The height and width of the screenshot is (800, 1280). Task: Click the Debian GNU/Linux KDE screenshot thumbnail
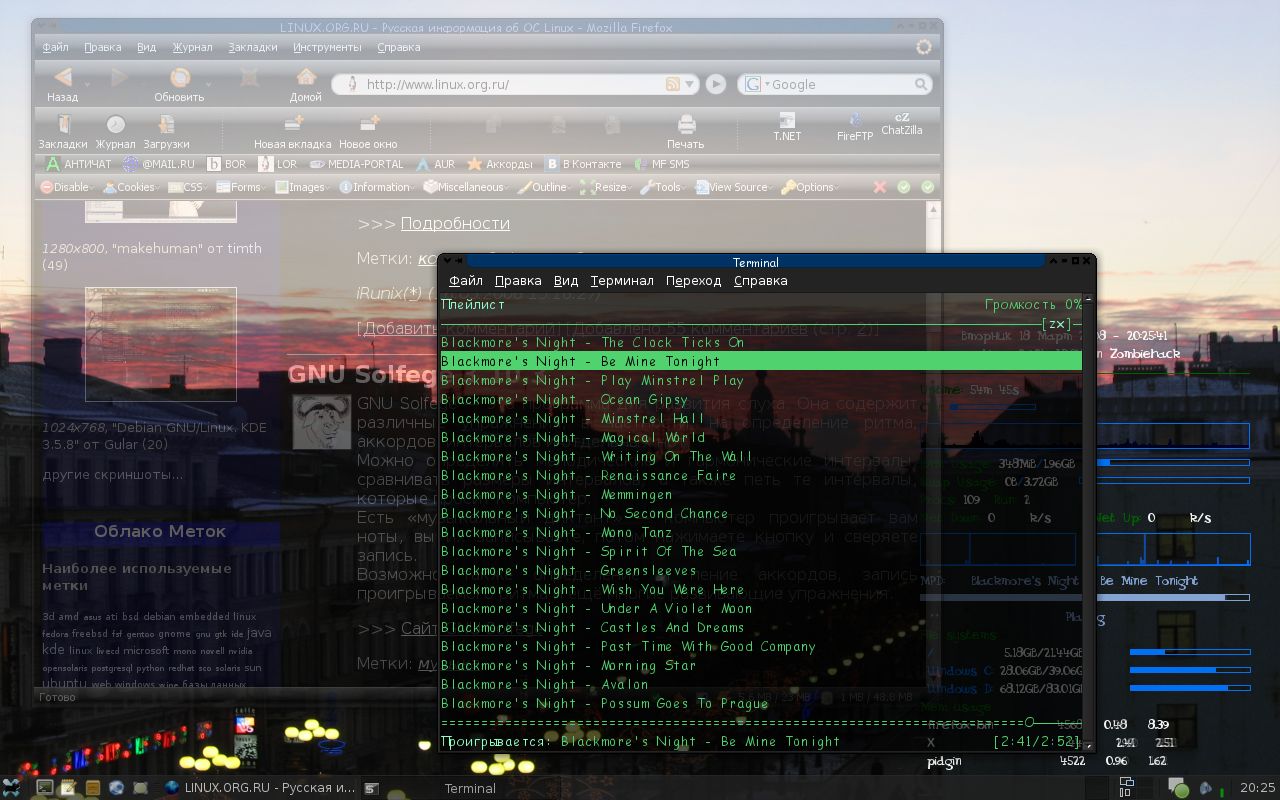point(161,345)
